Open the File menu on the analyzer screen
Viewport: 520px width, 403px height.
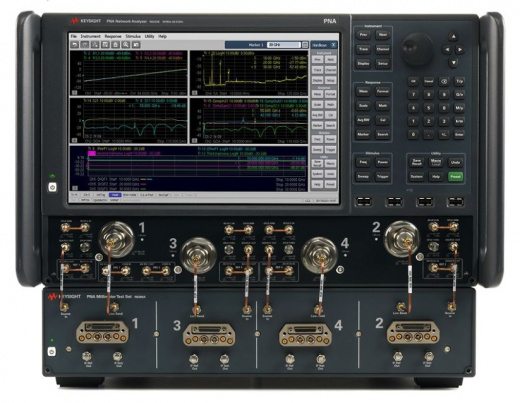click(x=74, y=36)
